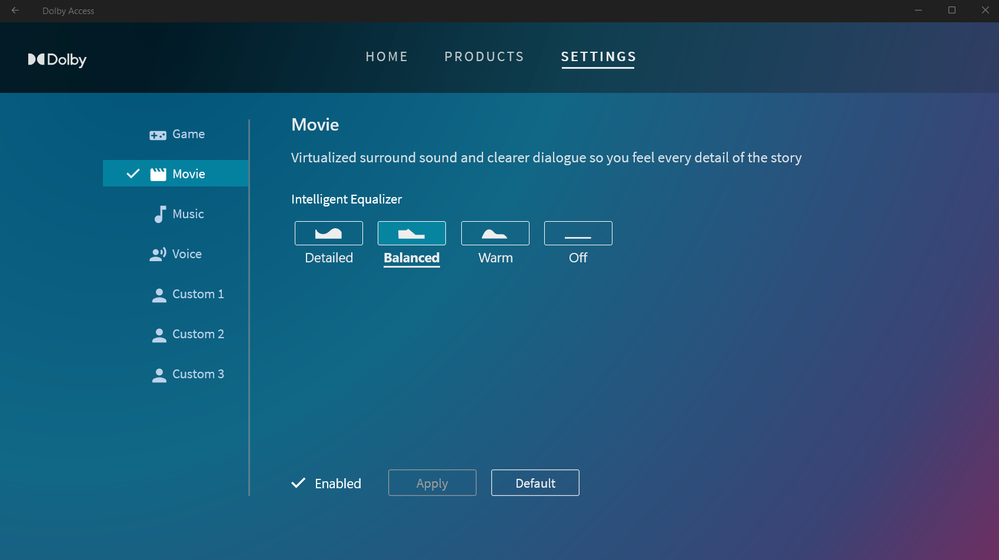The width and height of the screenshot is (999, 560).
Task: Click the Detailed label
Action: (x=329, y=257)
